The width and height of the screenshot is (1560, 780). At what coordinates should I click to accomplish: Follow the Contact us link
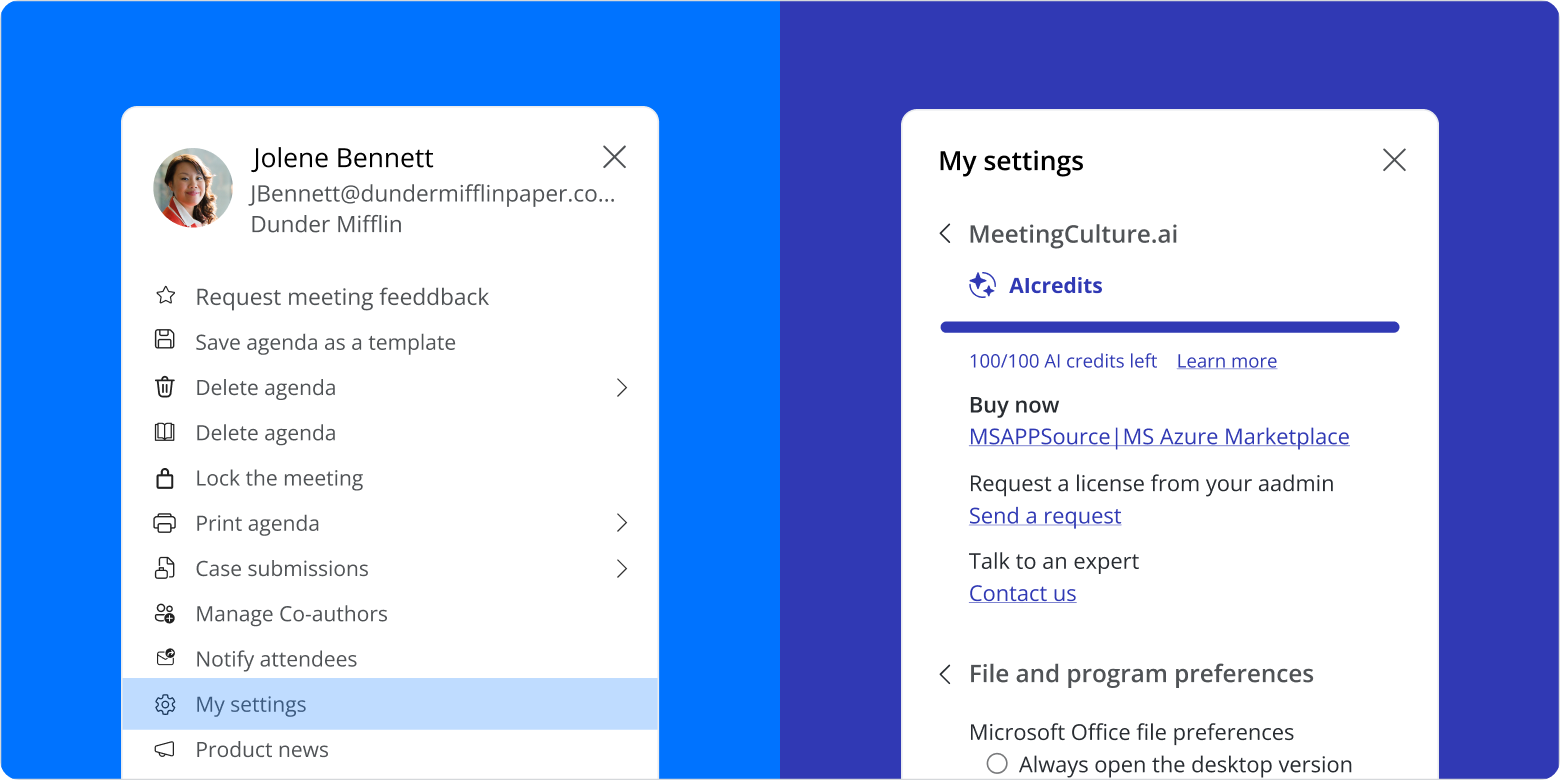(x=1022, y=593)
